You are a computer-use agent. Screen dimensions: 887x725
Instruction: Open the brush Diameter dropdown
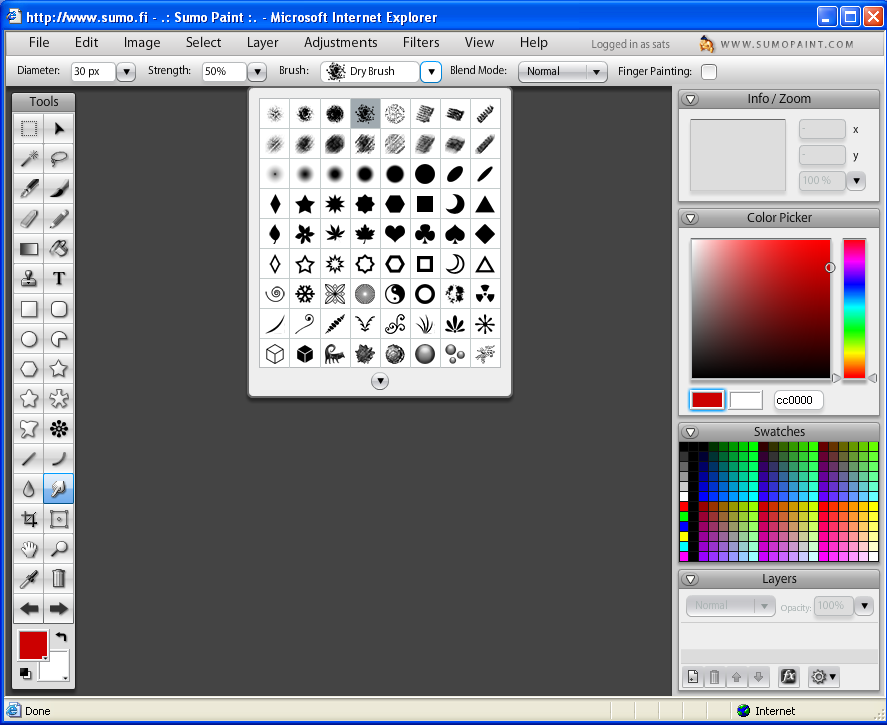click(x=126, y=72)
